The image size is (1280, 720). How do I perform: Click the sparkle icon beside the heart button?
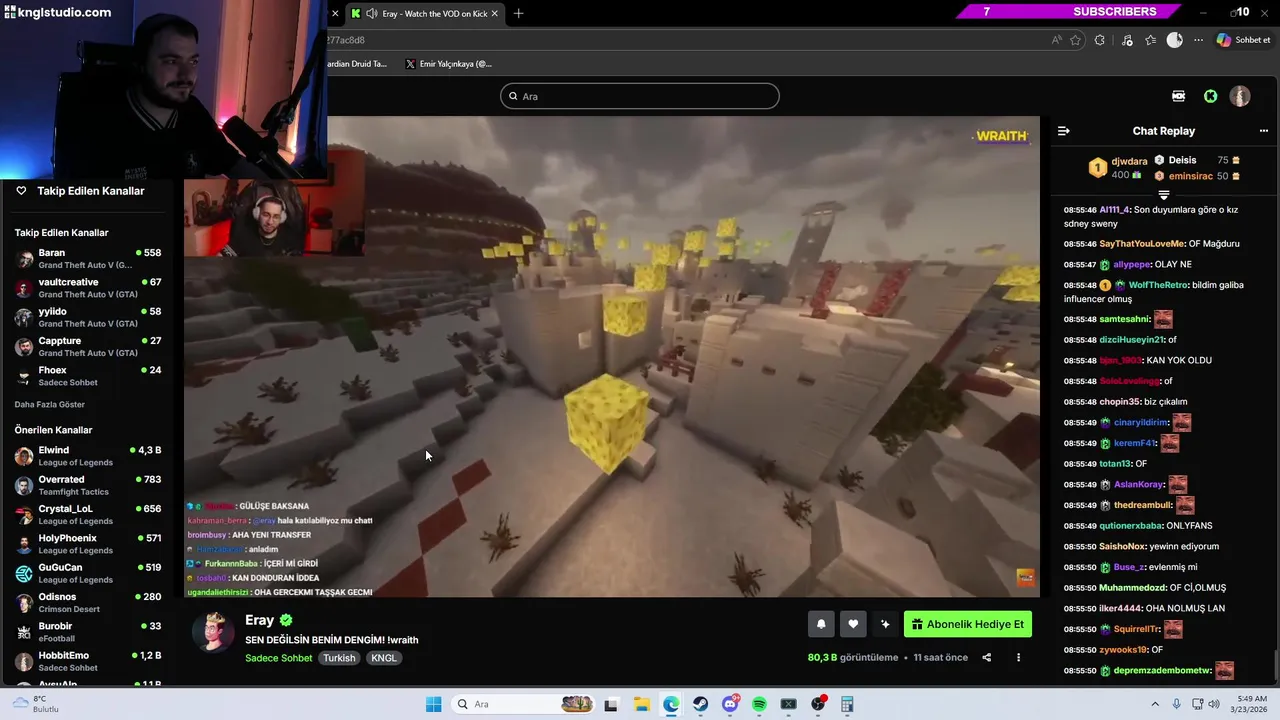pos(885,624)
